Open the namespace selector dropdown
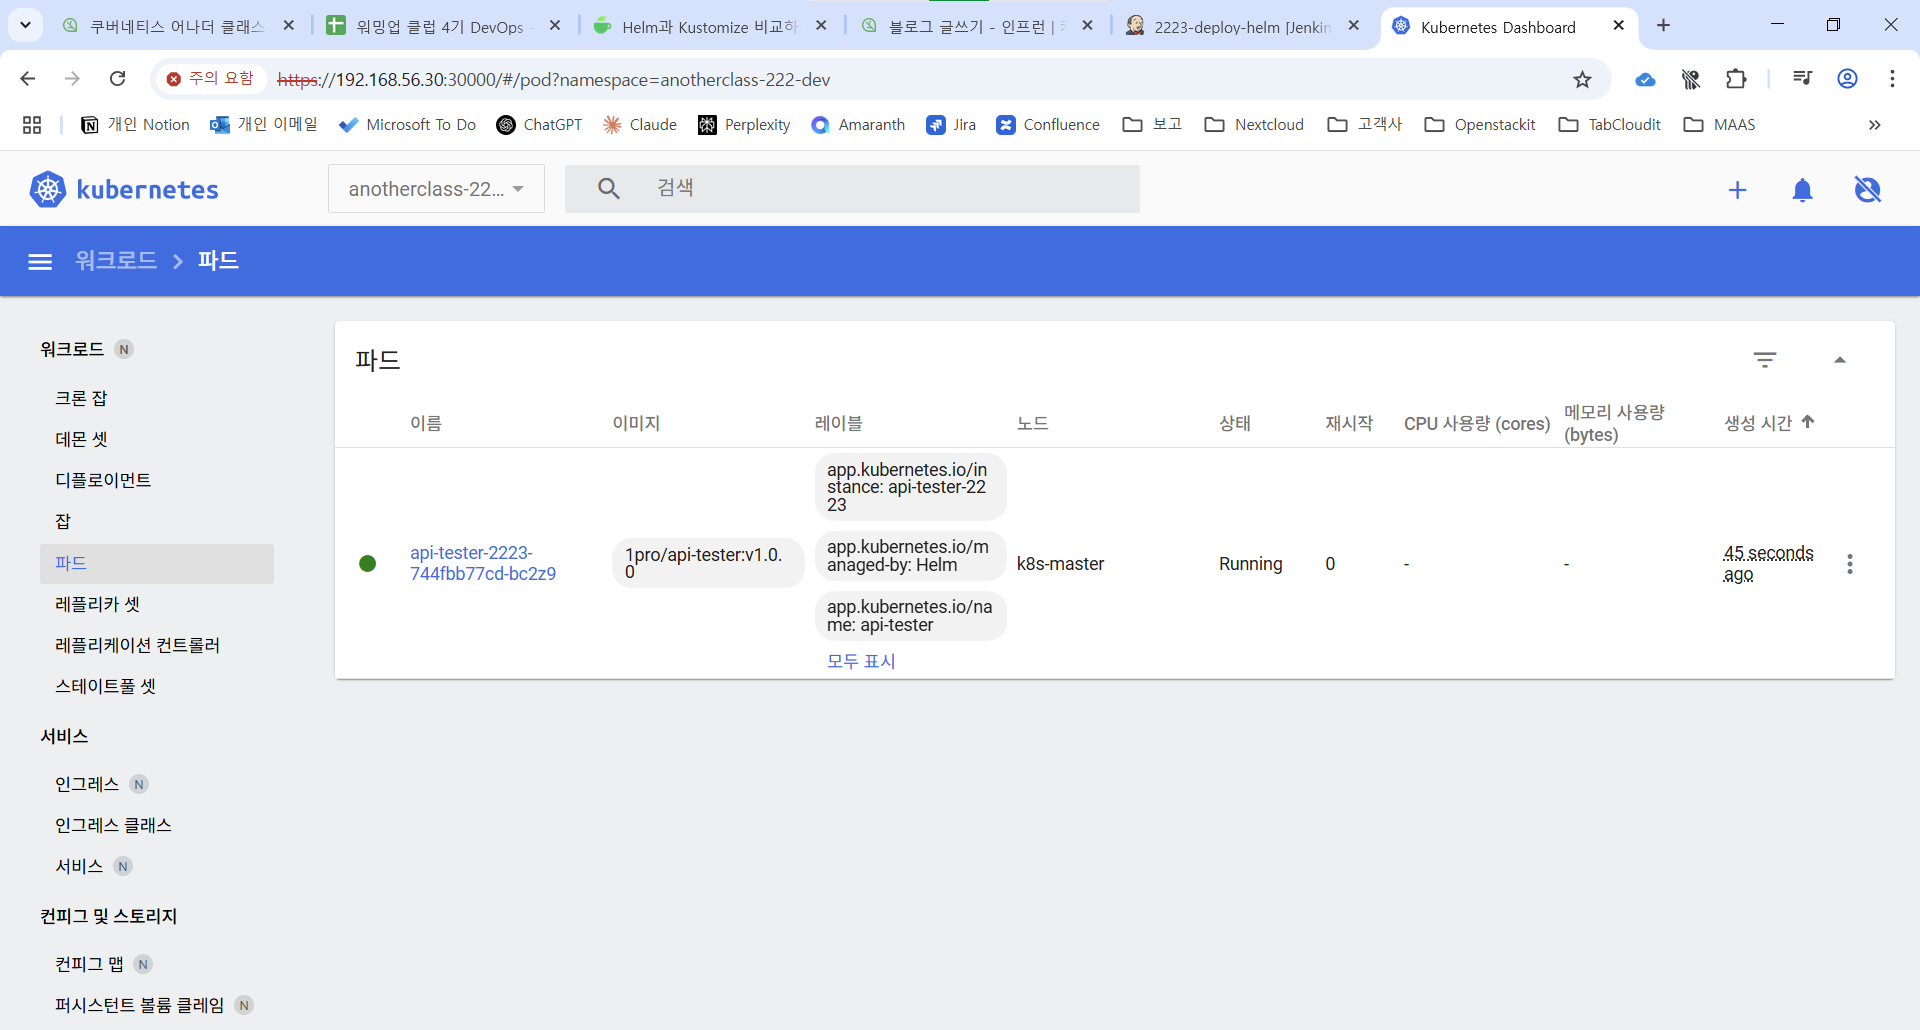Screen dimensions: 1920x1030 click(436, 189)
